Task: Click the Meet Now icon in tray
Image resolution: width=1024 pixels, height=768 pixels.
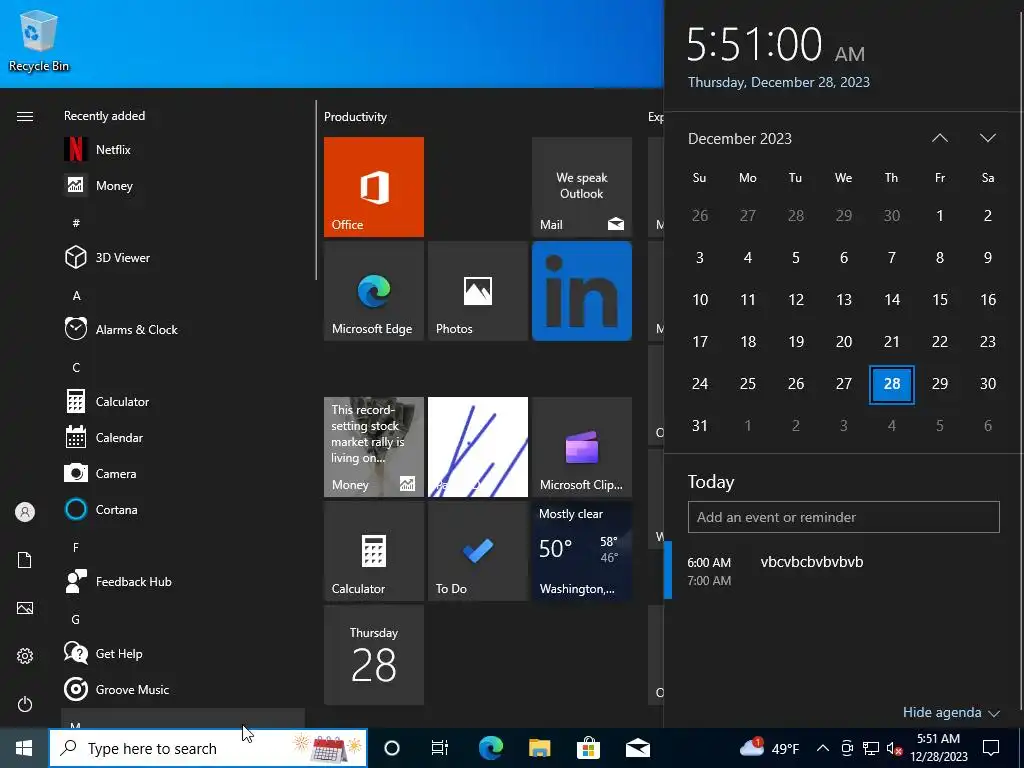Action: pos(847,748)
